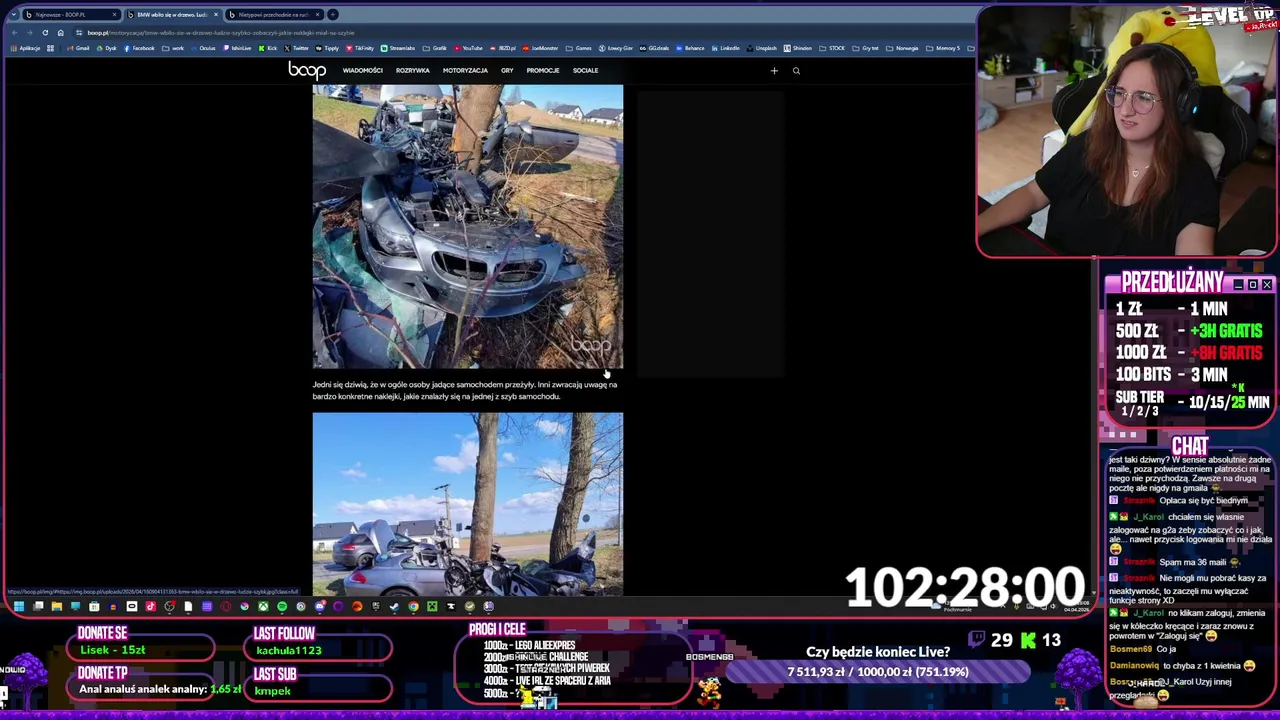Open the Xbox app on taskbar
This screenshot has width=1280, height=720.
263,606
